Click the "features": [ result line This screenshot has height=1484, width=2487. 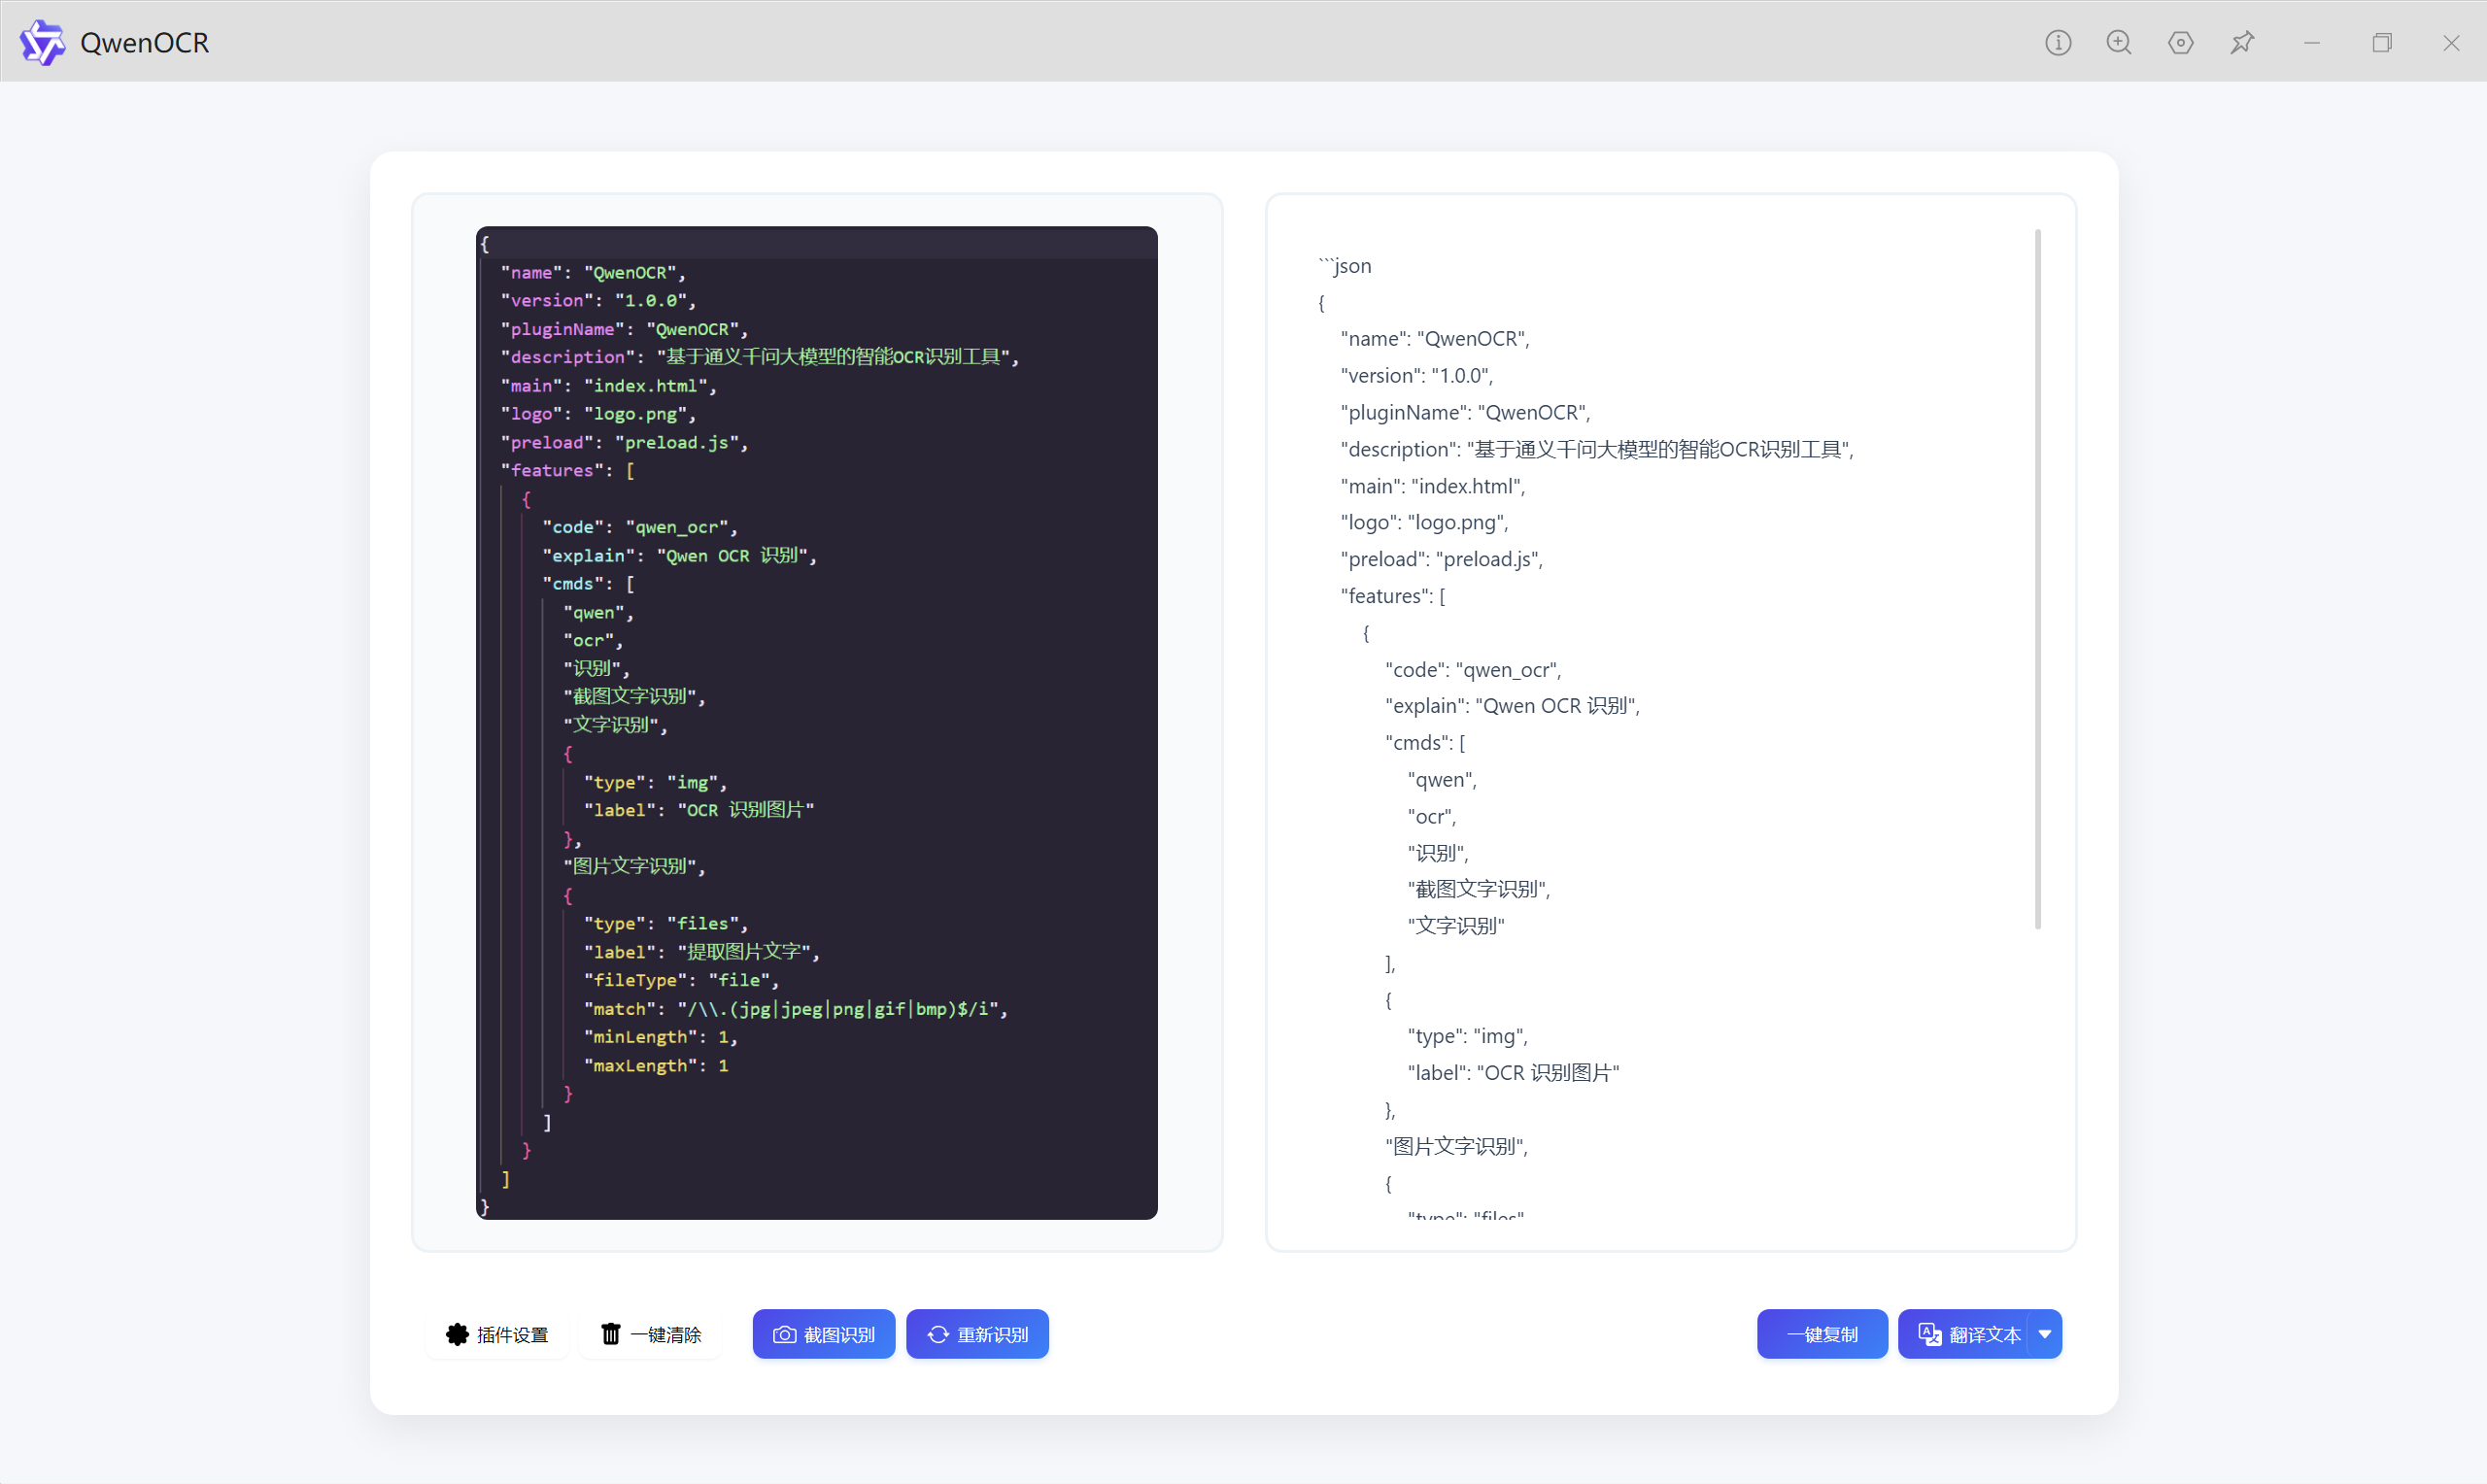(1393, 597)
